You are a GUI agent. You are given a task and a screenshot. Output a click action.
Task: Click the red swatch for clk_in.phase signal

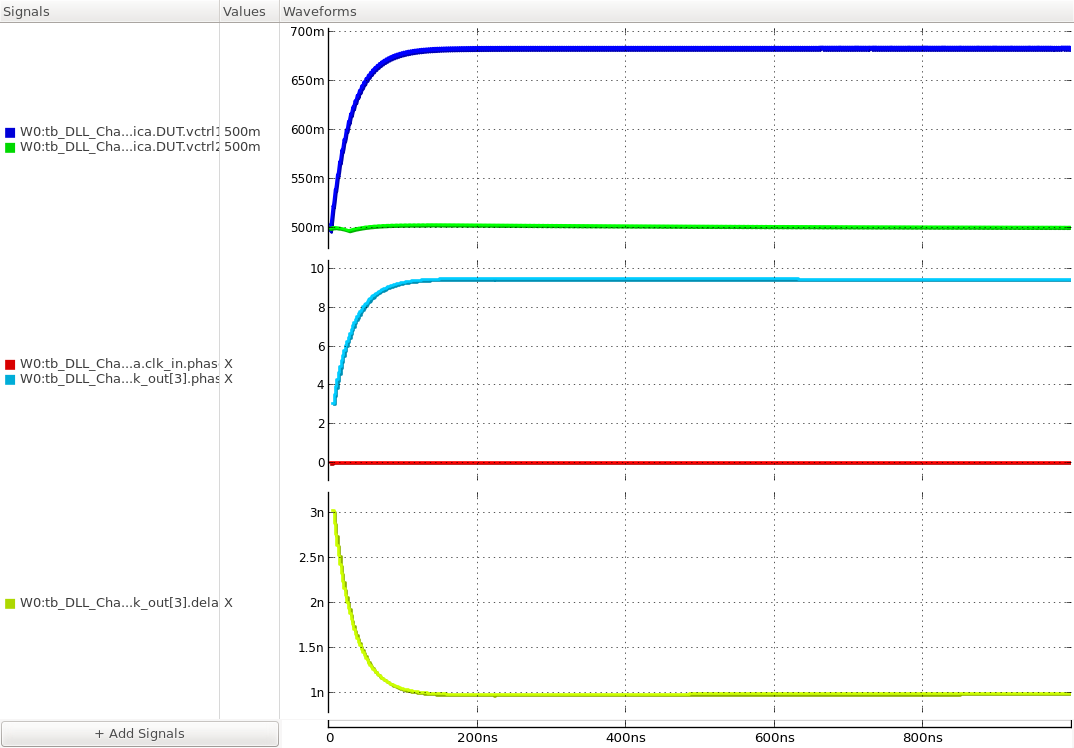[10, 363]
